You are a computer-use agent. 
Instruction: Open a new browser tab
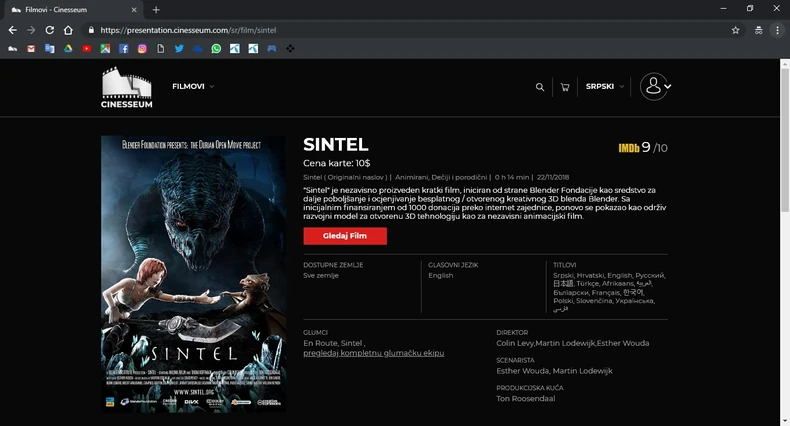[156, 9]
